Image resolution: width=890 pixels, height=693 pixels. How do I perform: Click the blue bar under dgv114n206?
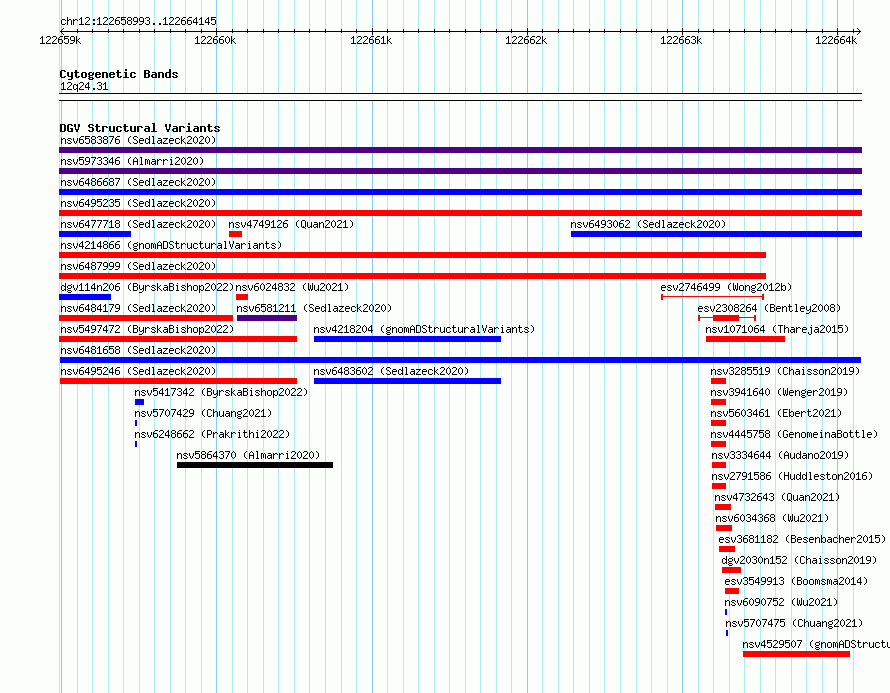[85, 297]
